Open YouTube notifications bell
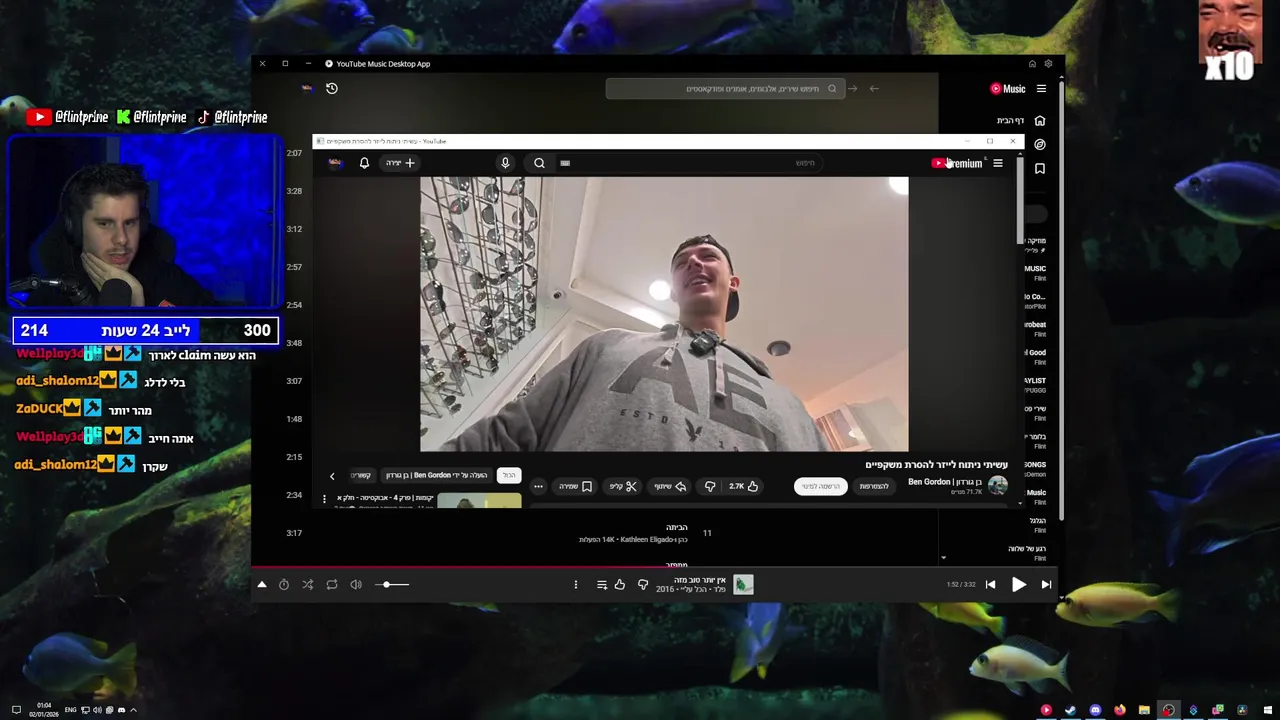 click(x=364, y=163)
